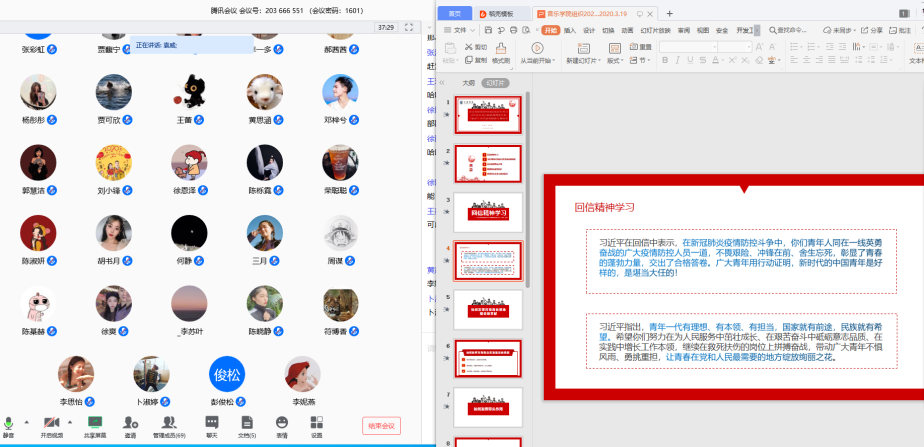The width and height of the screenshot is (924, 447).
Task: Click the 文档 documents icon
Action: coord(246,424)
